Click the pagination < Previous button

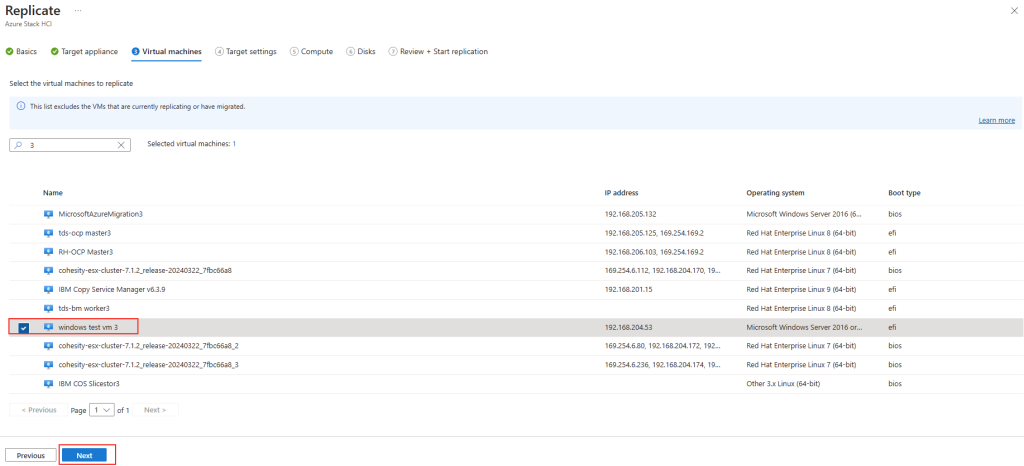(38, 410)
